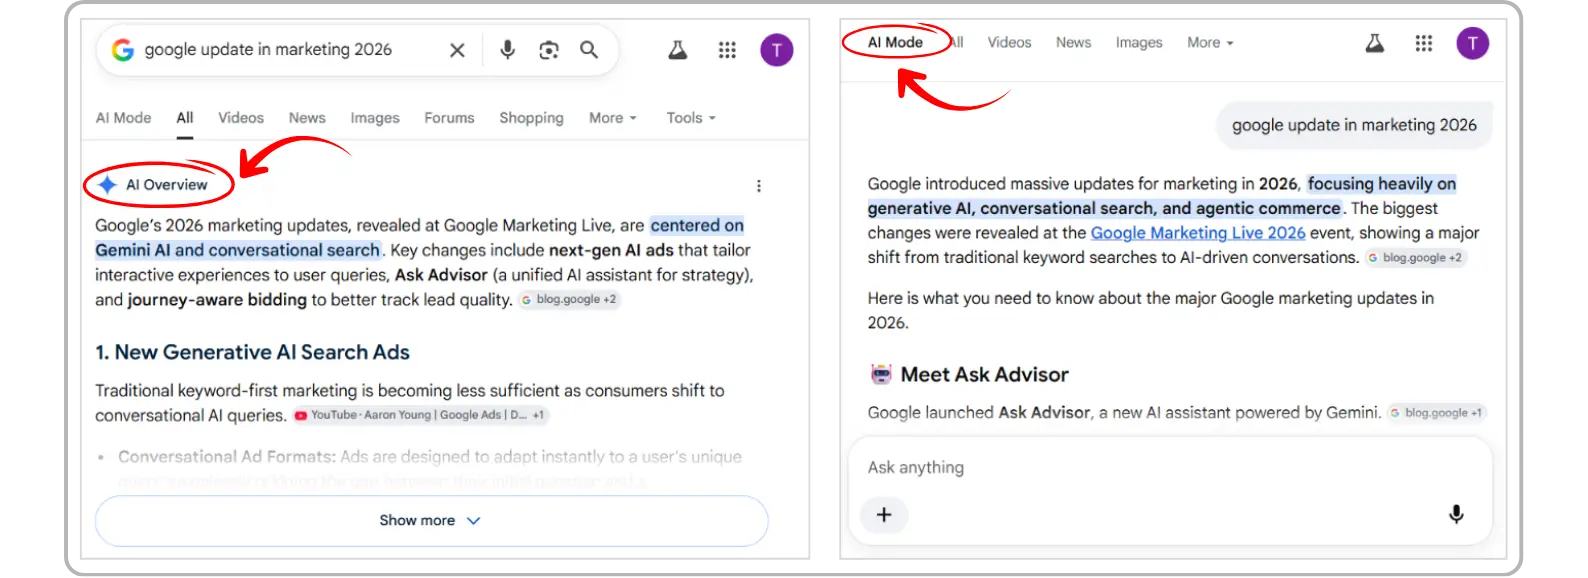Open Google apps grid in left window
The image size is (1588, 578).
click(727, 50)
